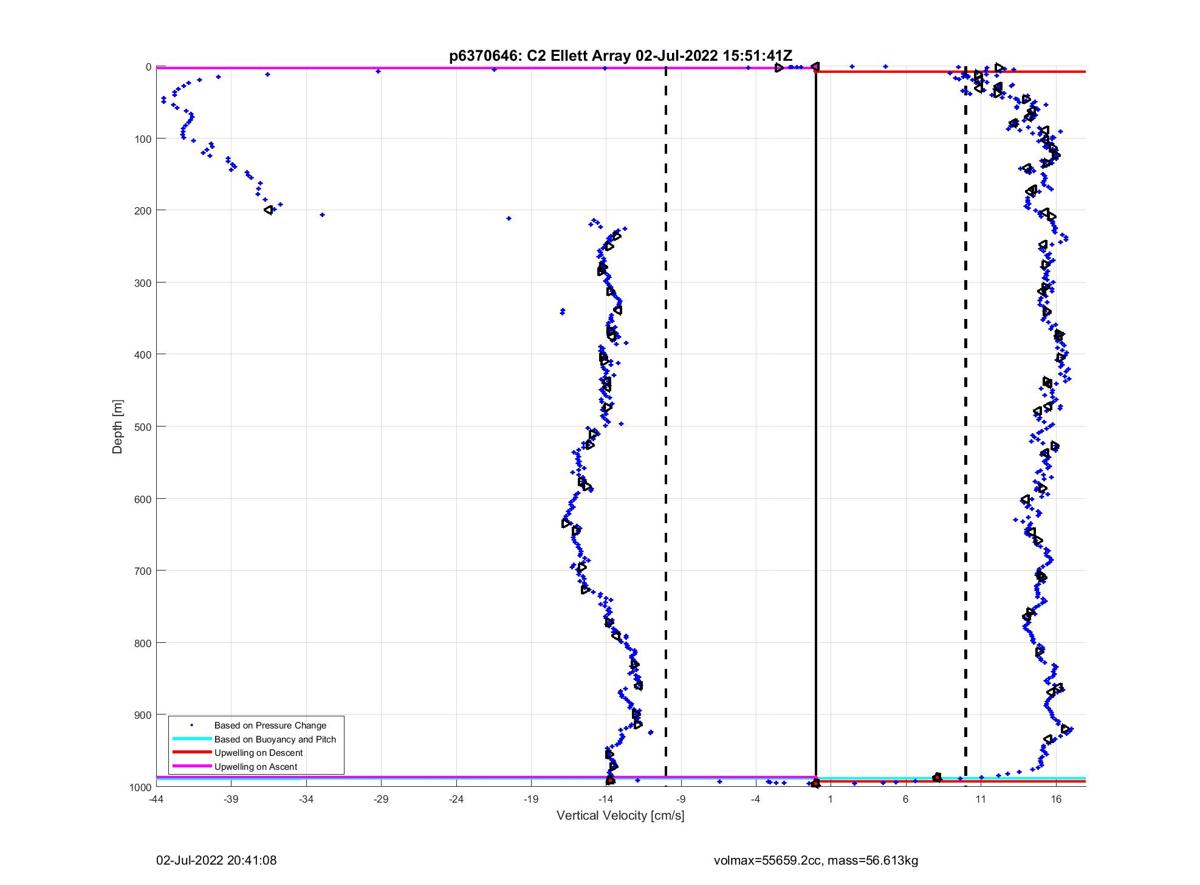Click the x-axis tick label '6'

coord(906,799)
